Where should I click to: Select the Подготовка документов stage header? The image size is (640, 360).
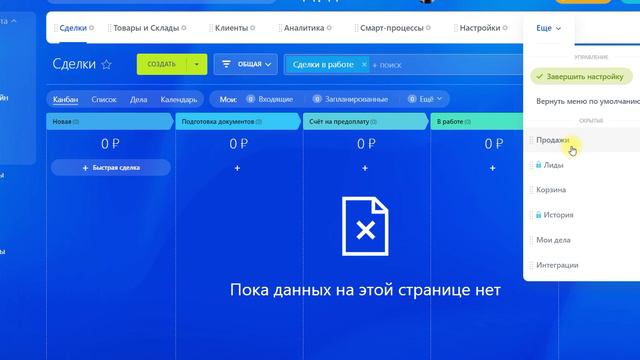(238, 122)
